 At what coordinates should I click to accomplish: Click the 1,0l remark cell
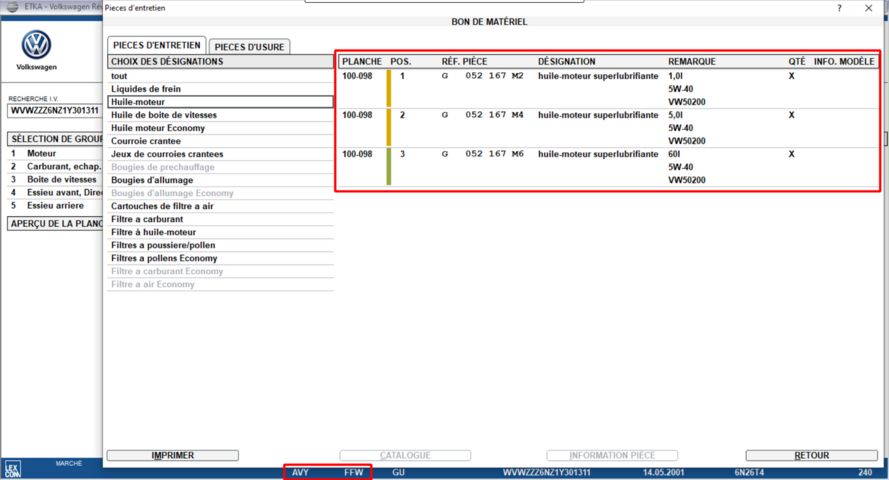pyautogui.click(x=675, y=76)
